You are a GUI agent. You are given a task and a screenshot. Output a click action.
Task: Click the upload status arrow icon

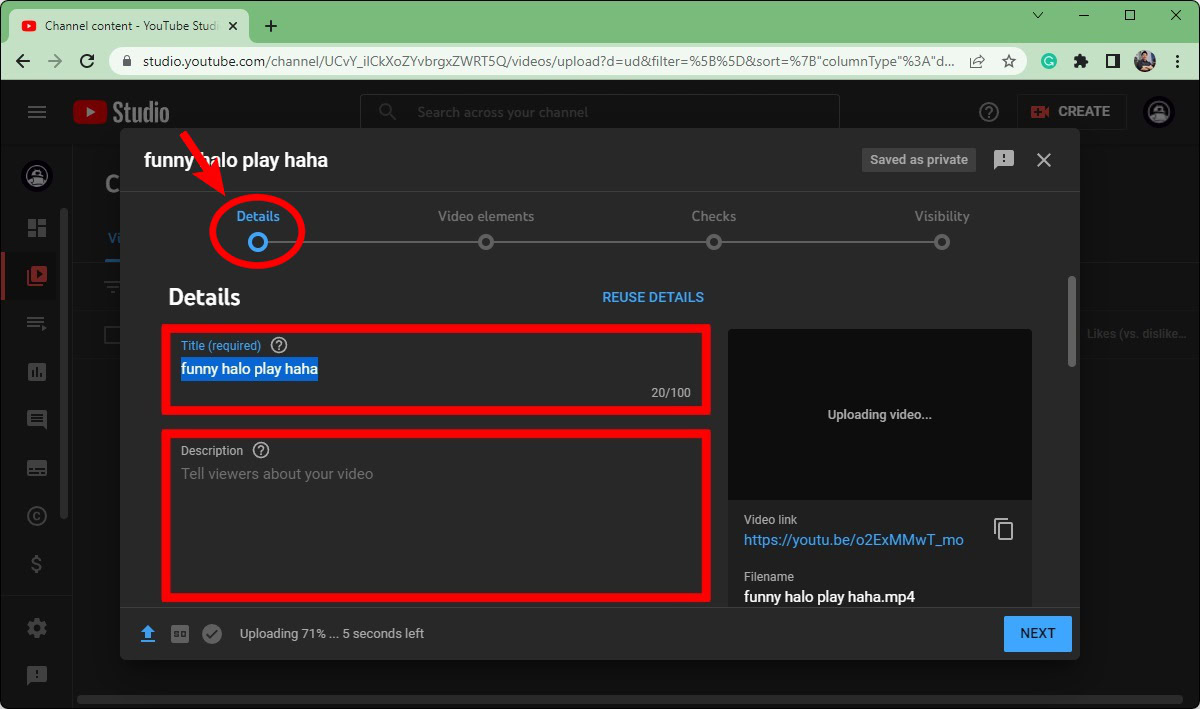pyautogui.click(x=148, y=634)
